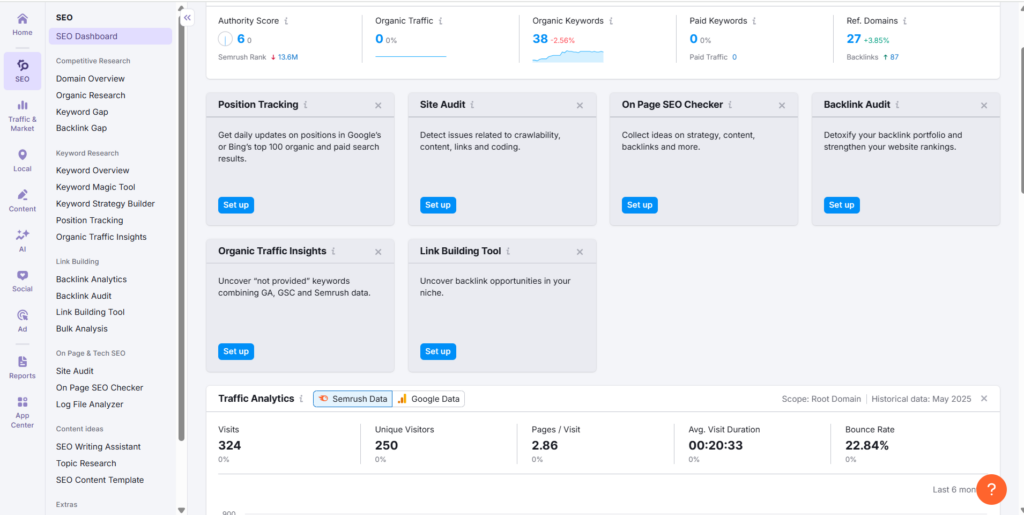Image resolution: width=1024 pixels, height=515 pixels.
Task: Click the info icon beside Site Audit title
Action: click(x=472, y=104)
